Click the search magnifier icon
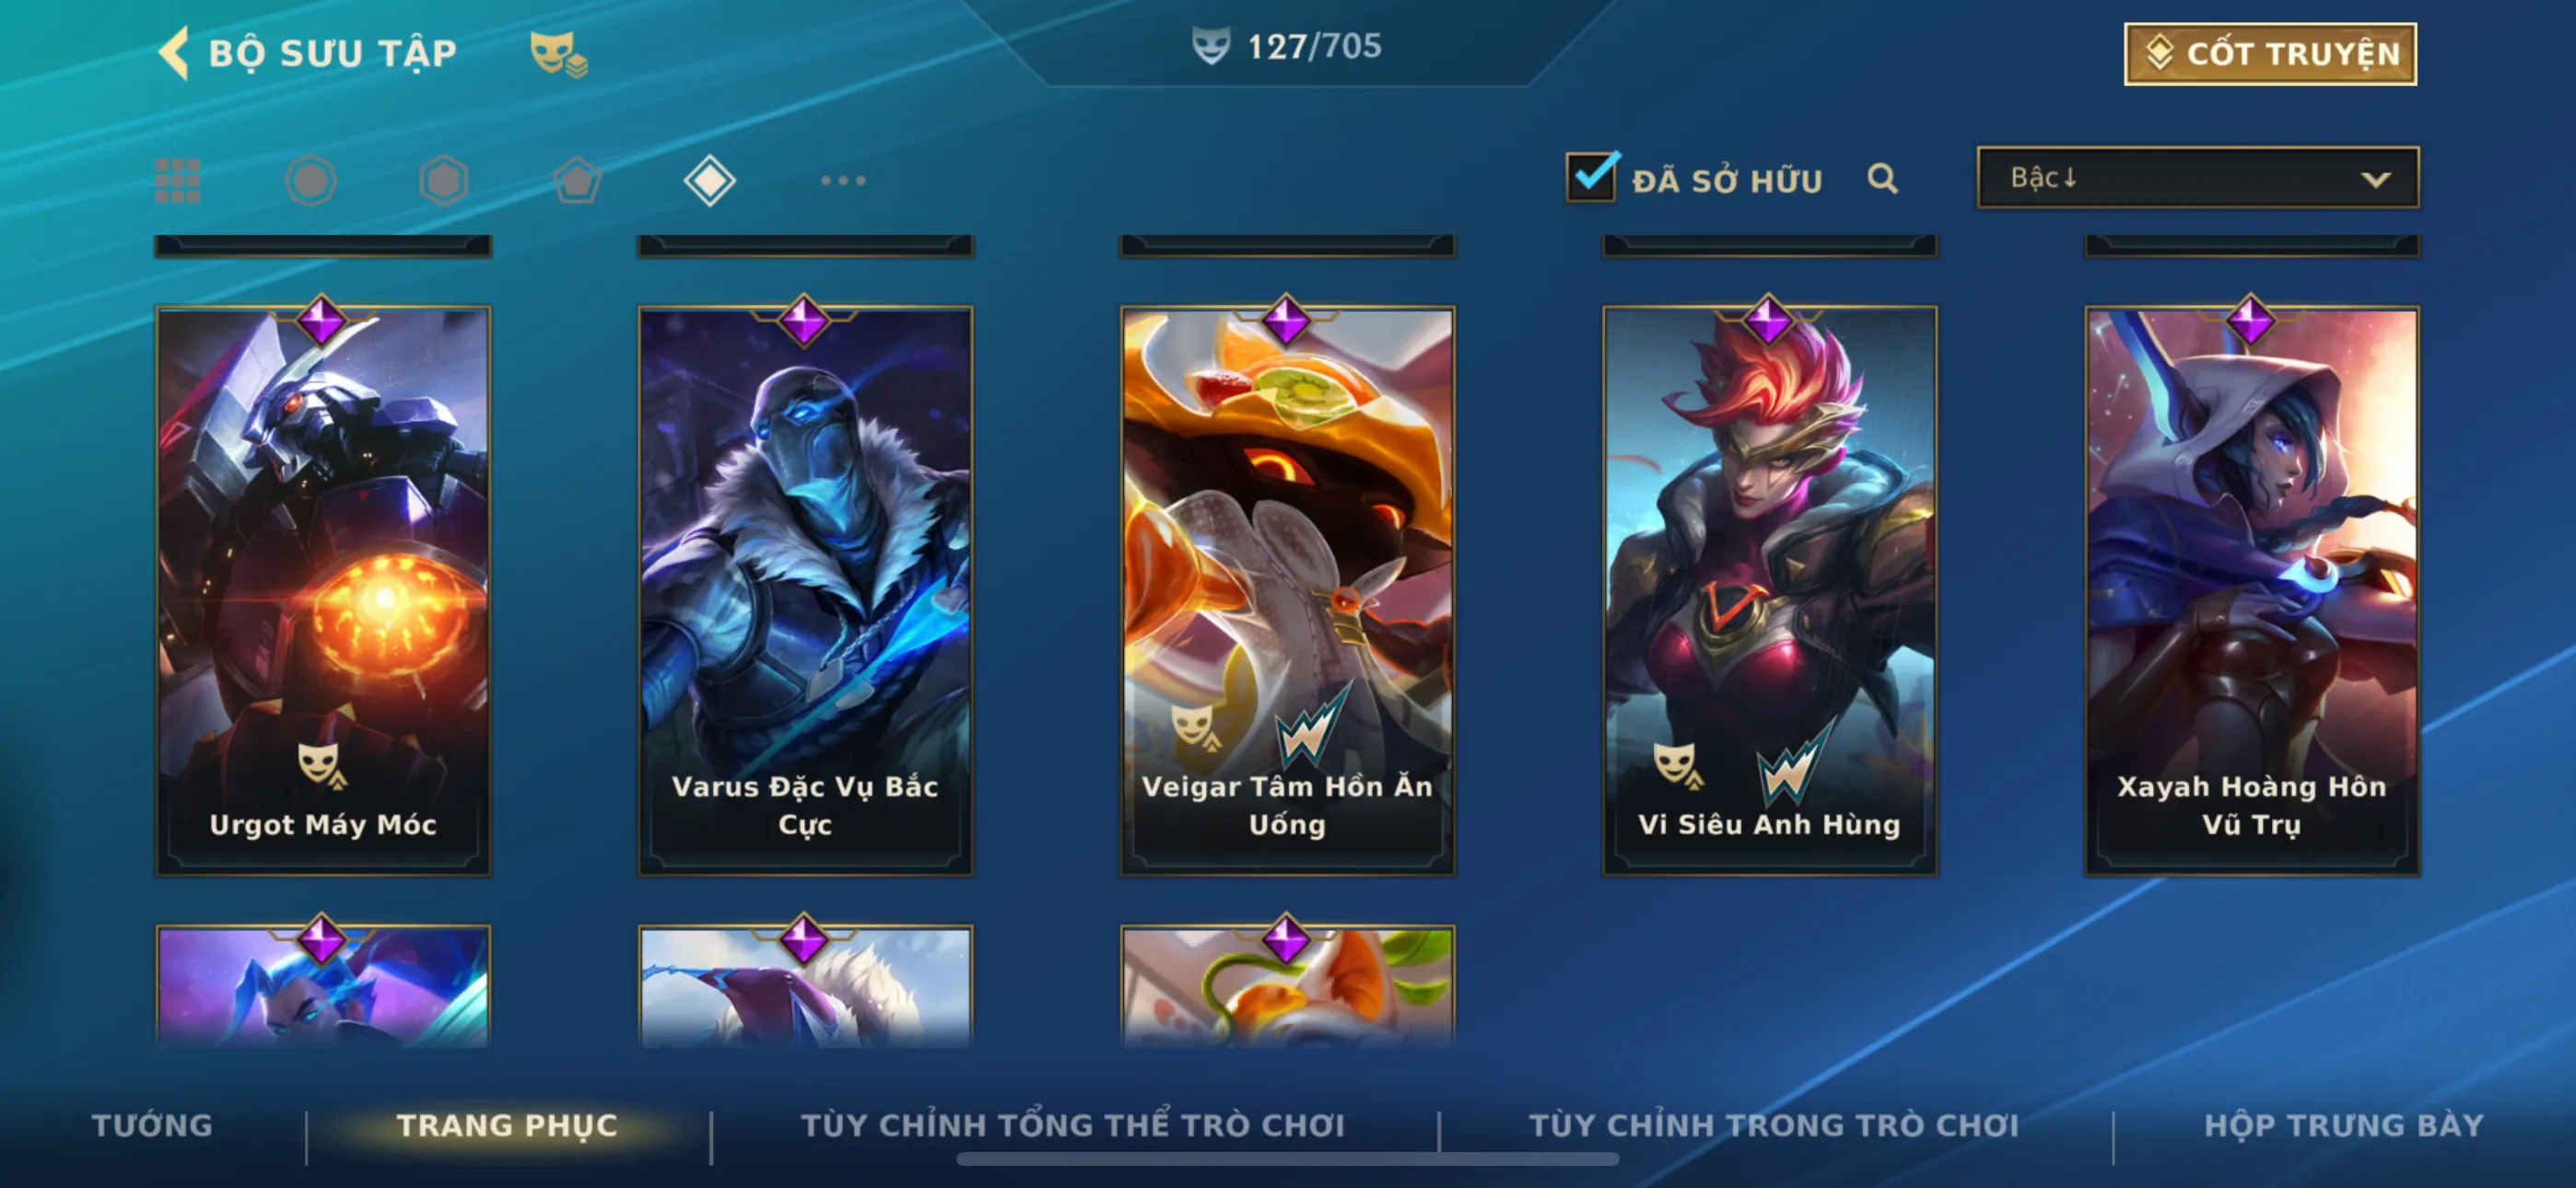Viewport: 2576px width, 1188px height. tap(1882, 179)
